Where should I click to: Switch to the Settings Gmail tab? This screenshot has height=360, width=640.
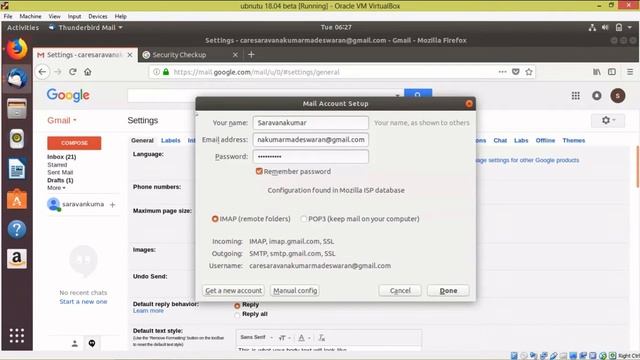click(x=85, y=55)
